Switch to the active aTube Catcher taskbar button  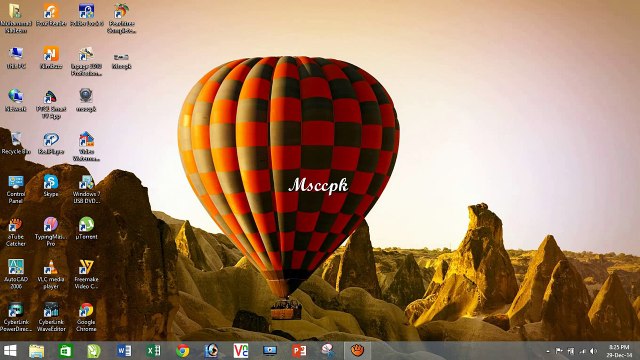click(x=358, y=351)
